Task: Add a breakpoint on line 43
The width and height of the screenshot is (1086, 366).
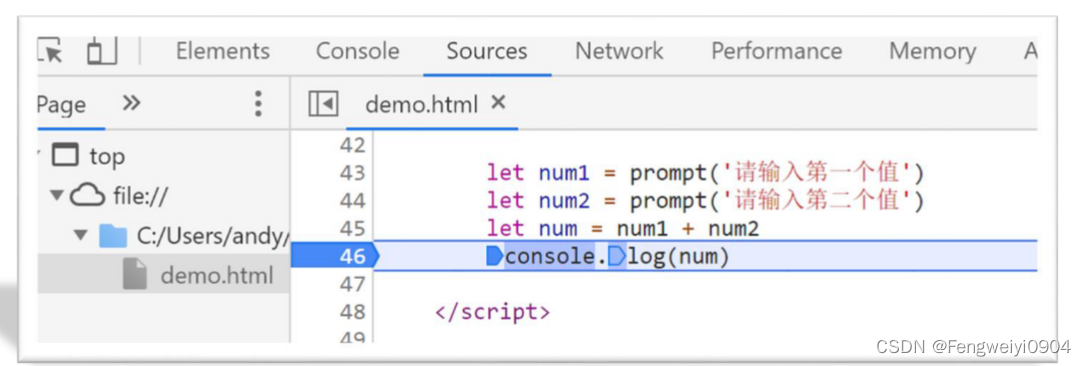Action: 353,173
